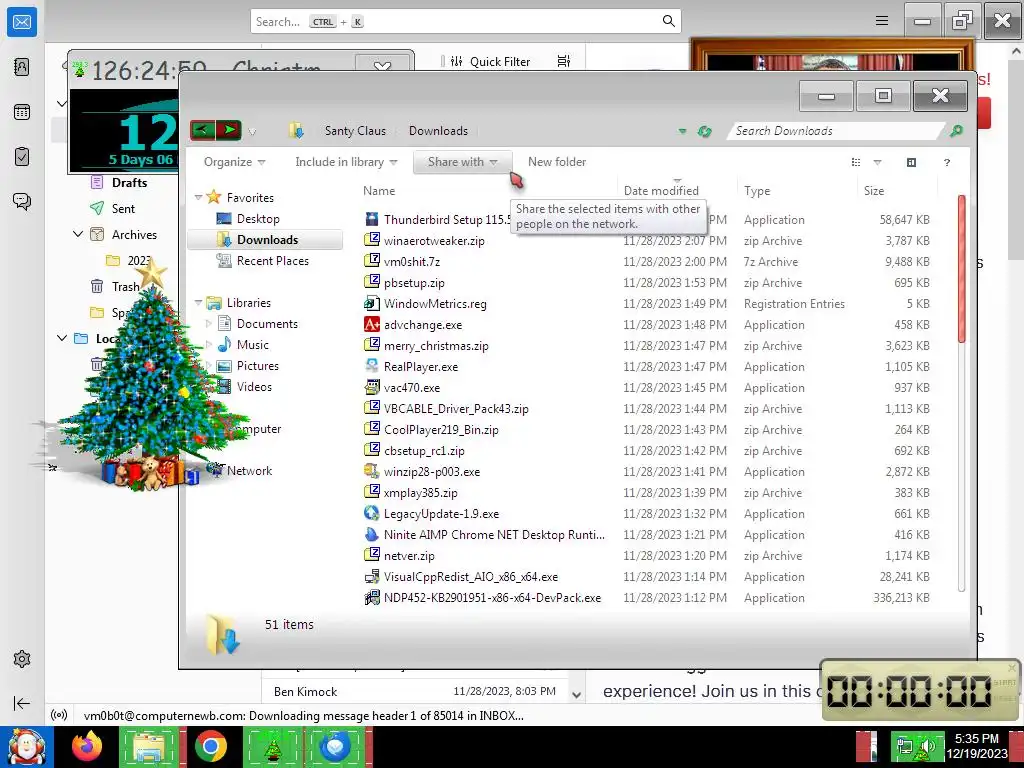Open Thunderbird hamburger app menu
The width and height of the screenshot is (1024, 768).
882,21
